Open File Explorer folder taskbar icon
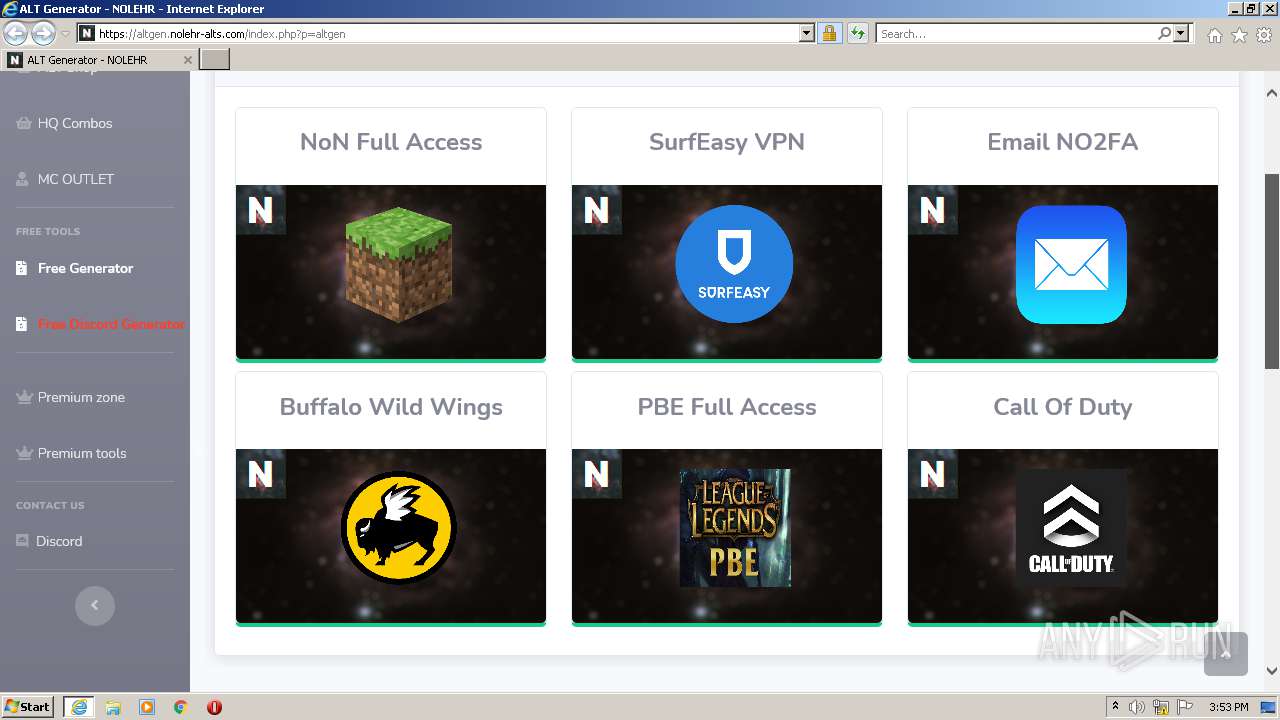 (x=113, y=707)
